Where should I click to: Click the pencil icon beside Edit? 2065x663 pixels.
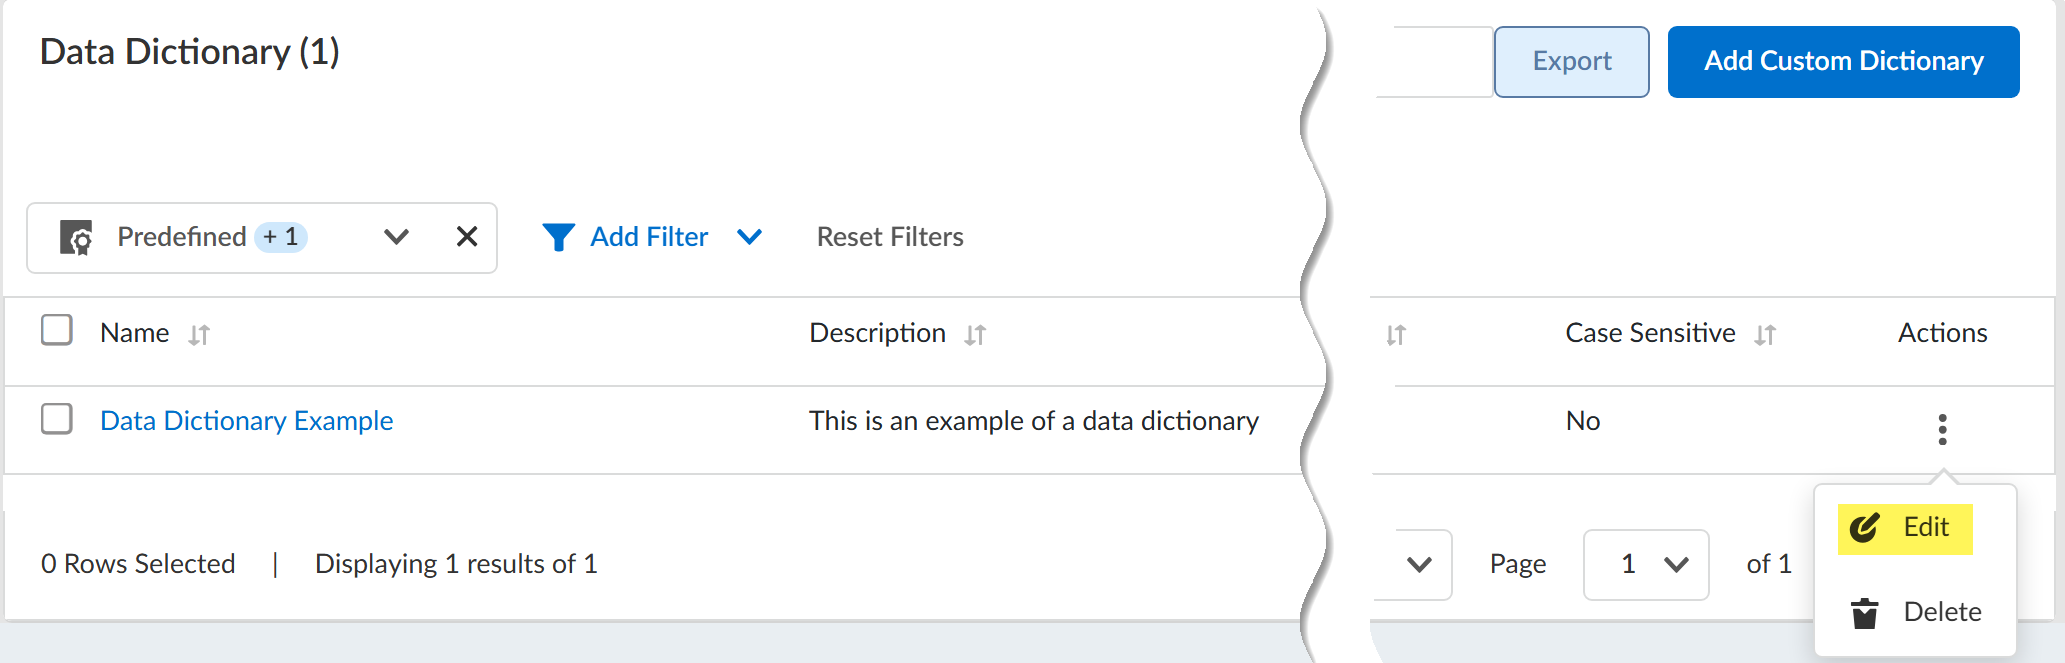pos(1864,528)
